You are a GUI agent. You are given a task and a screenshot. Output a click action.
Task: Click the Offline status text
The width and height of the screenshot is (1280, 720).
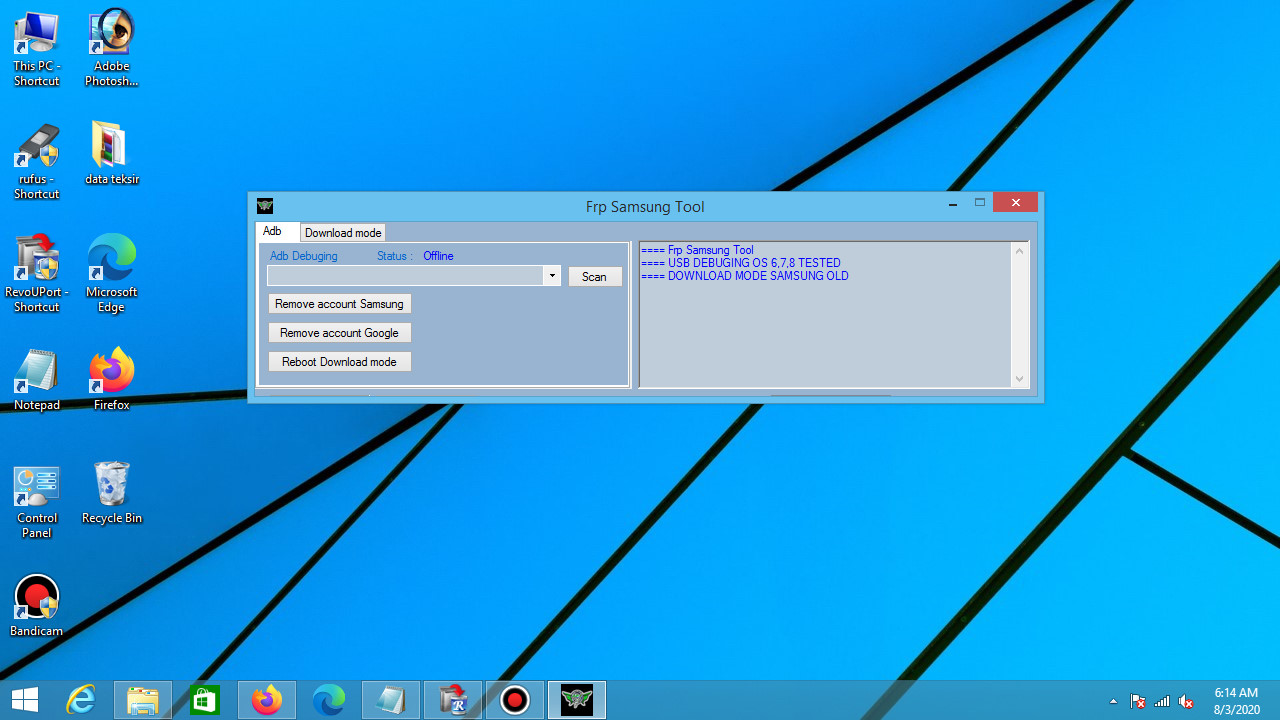click(438, 256)
